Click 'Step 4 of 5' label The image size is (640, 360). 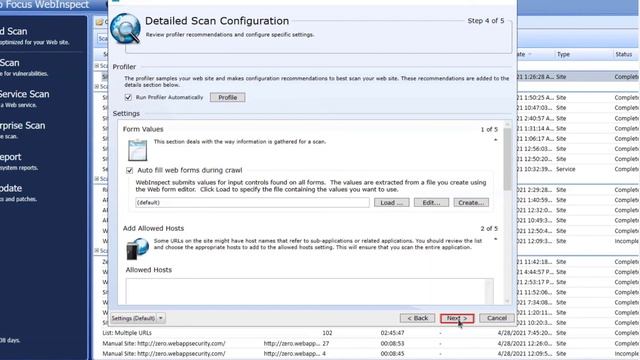(486, 21)
